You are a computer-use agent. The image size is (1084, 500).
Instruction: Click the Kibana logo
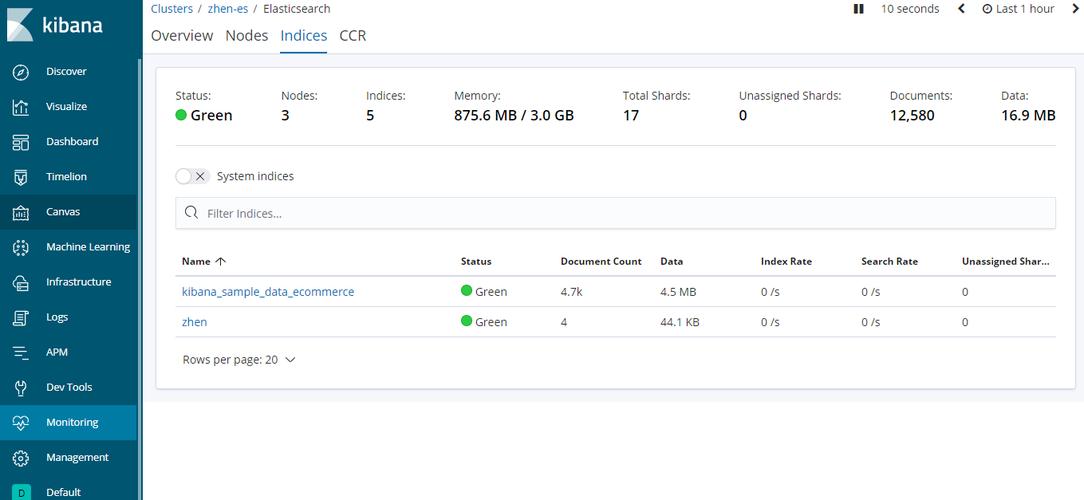[55, 25]
